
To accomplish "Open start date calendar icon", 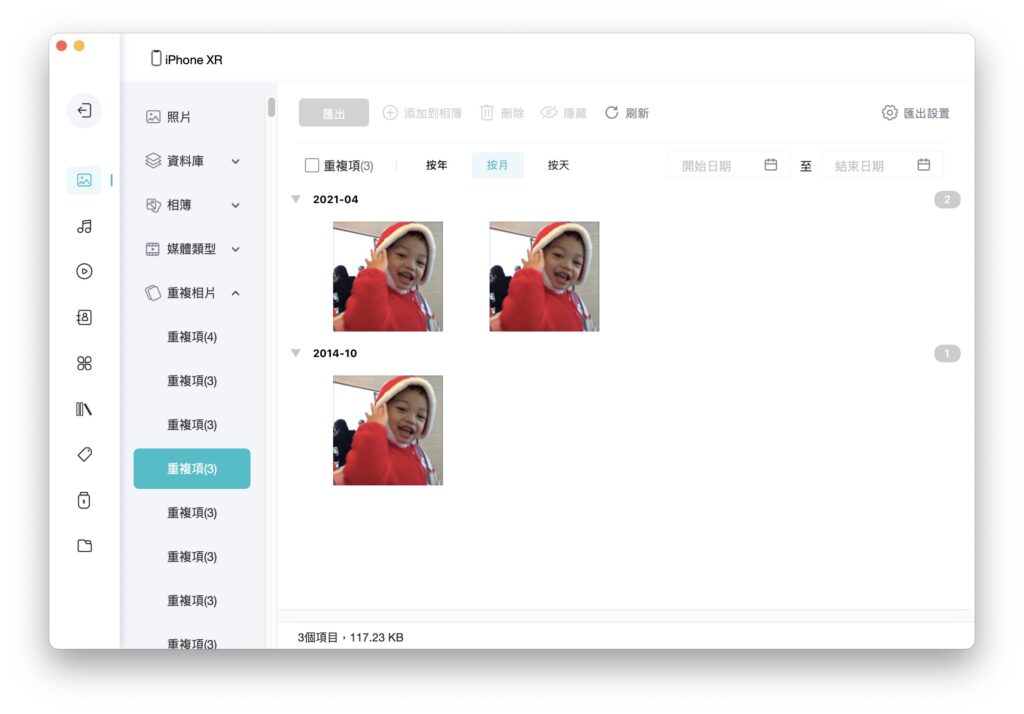I will (771, 165).
